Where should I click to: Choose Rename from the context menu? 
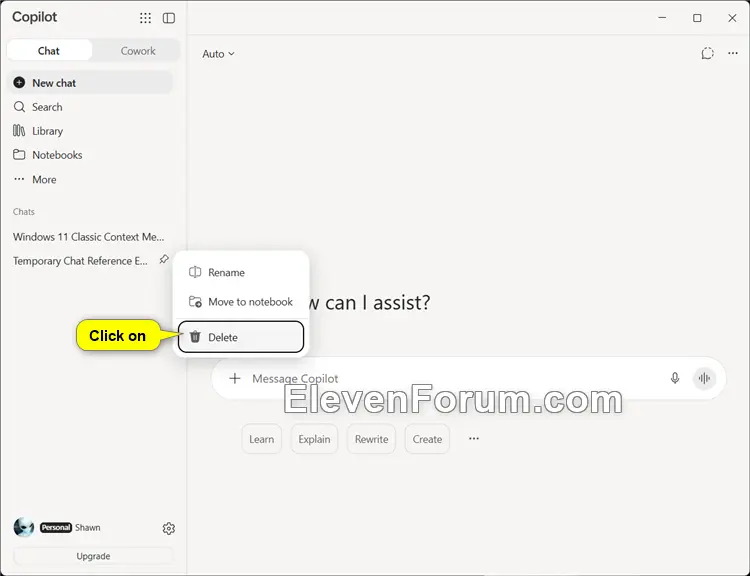pyautogui.click(x=241, y=272)
